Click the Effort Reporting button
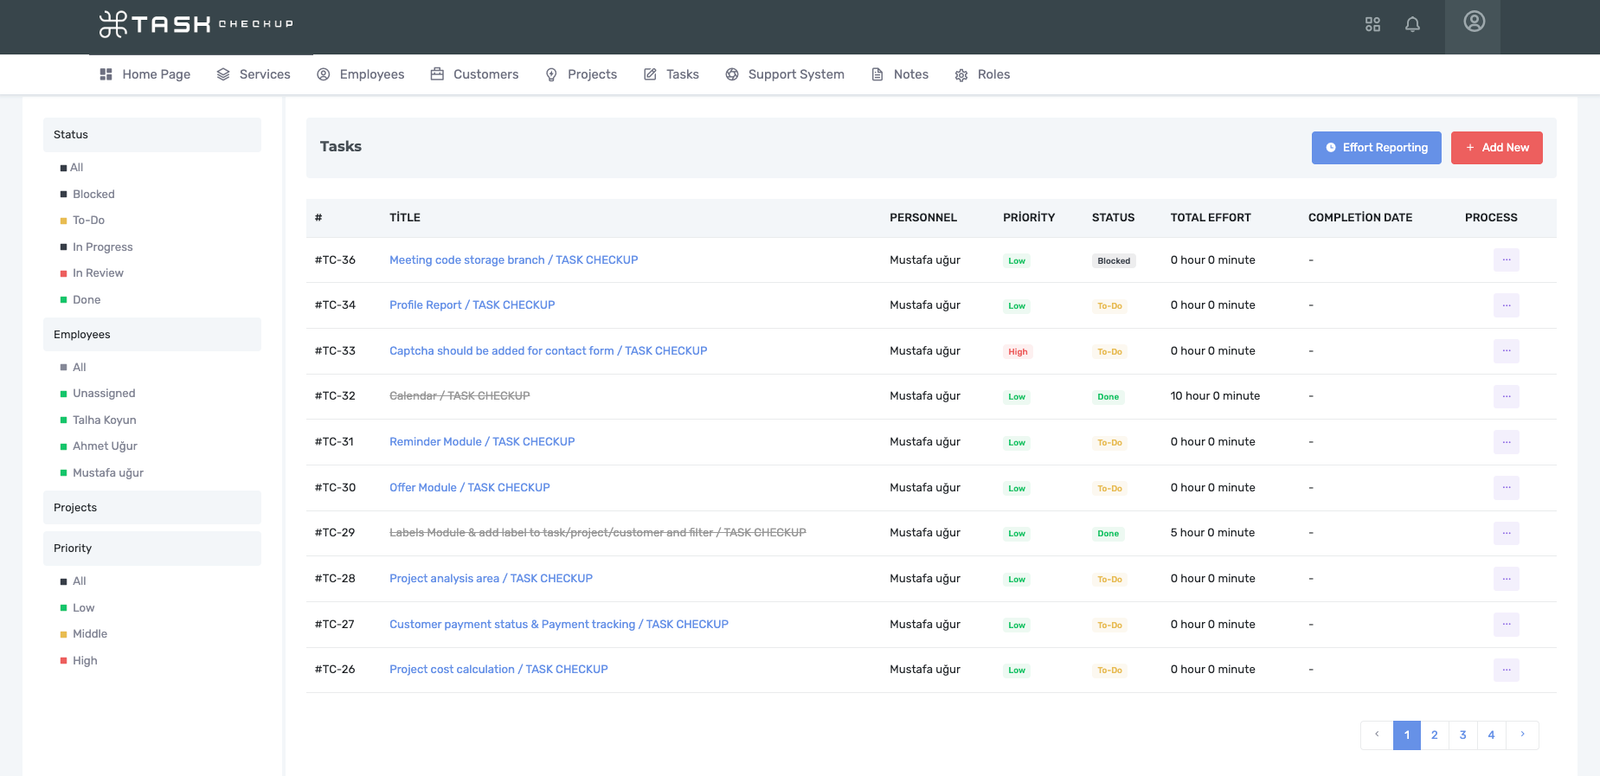 point(1376,148)
